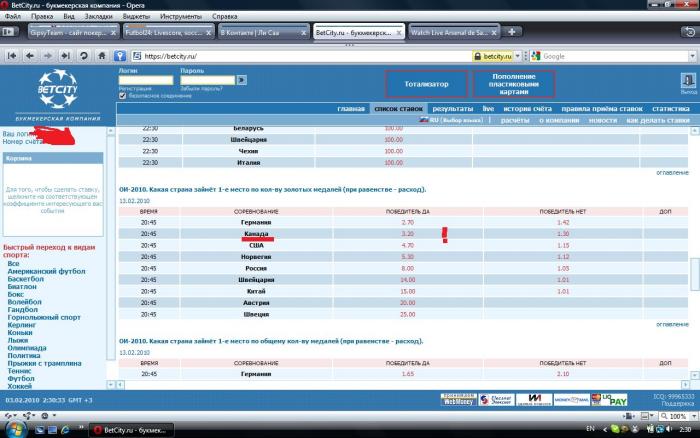
Task: Open the Home page button
Action: (102, 56)
